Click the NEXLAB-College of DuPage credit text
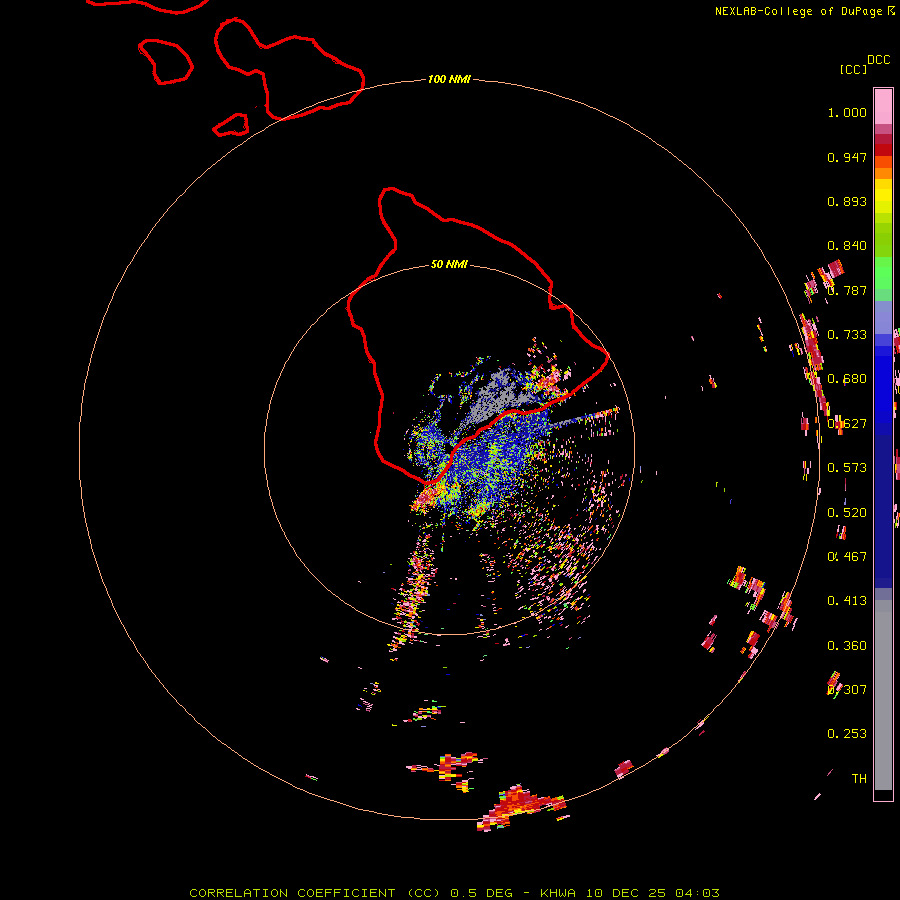Image resolution: width=900 pixels, height=900 pixels. click(x=799, y=11)
